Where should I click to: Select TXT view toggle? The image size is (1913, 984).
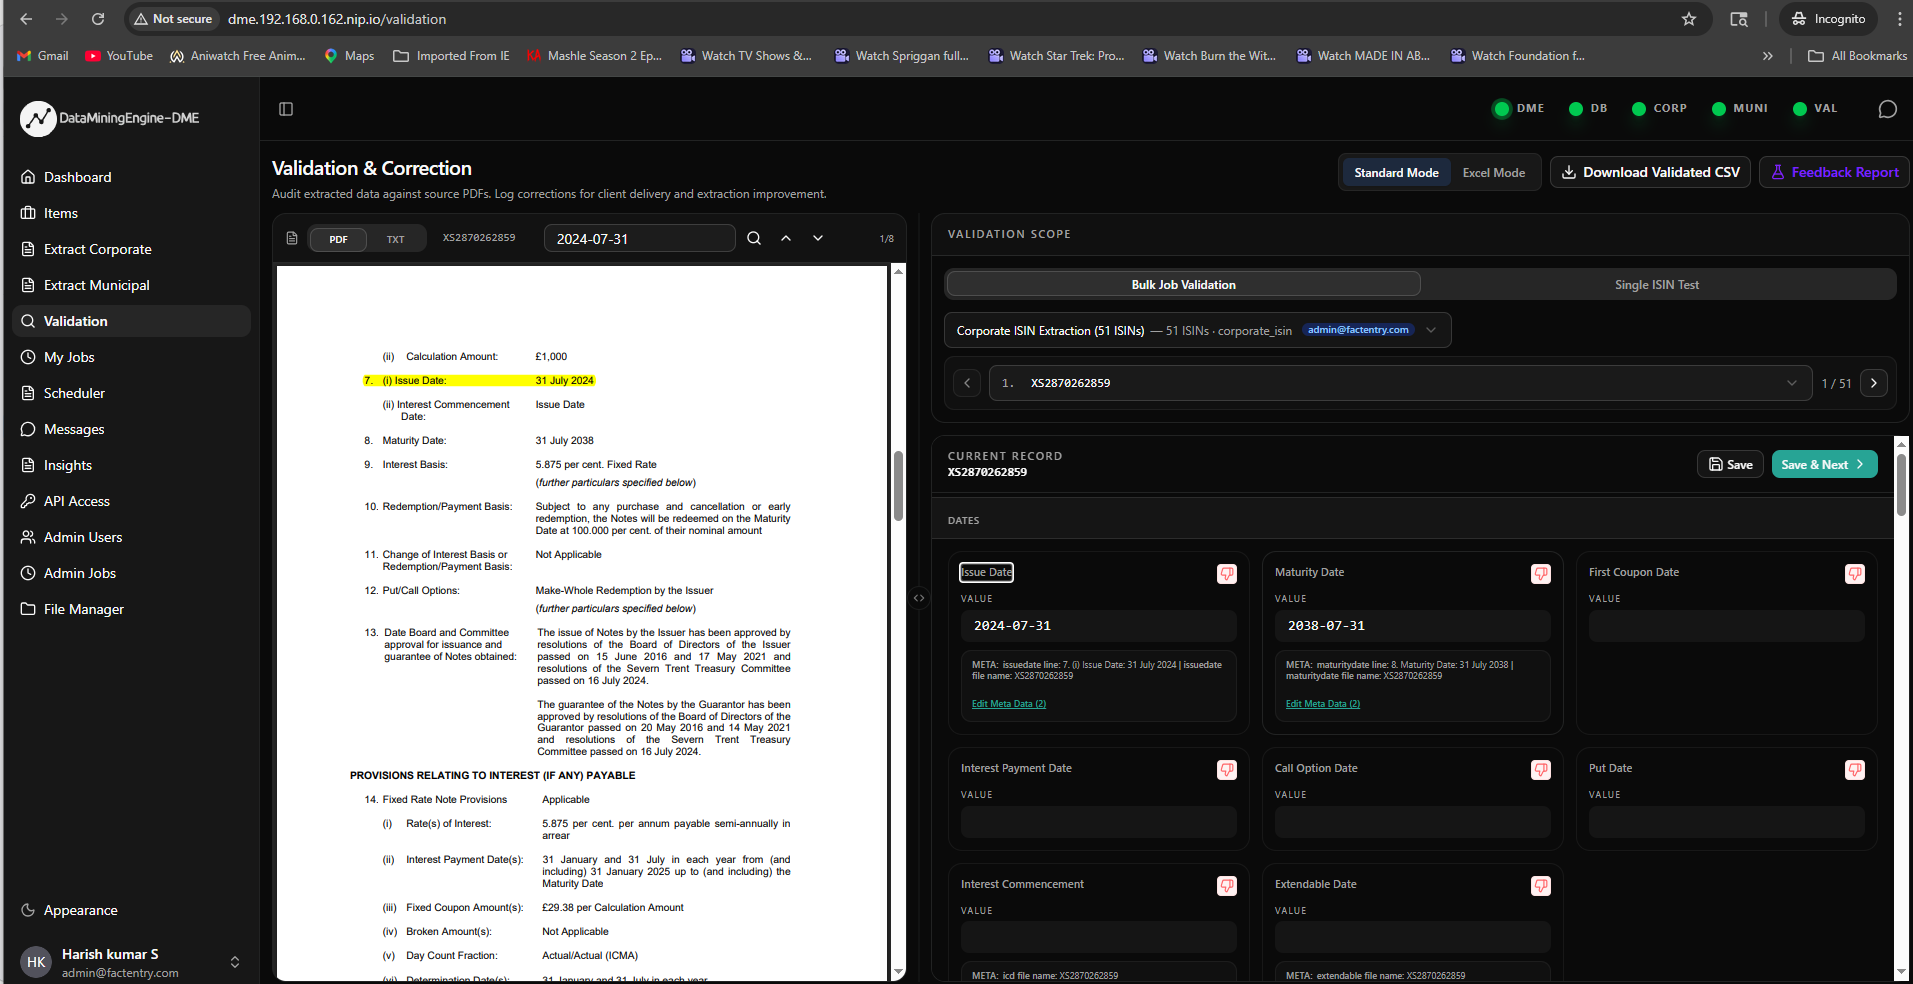point(396,239)
